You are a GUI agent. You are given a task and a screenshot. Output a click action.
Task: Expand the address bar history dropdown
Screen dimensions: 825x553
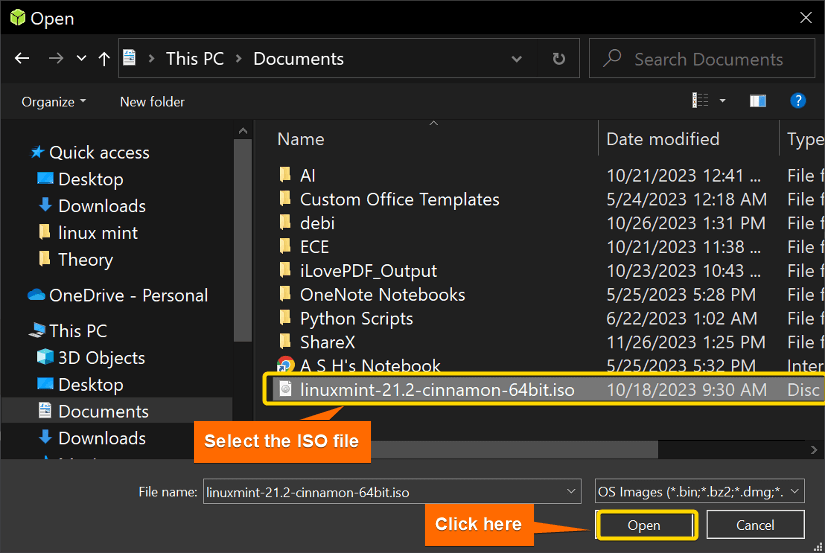(x=517, y=59)
